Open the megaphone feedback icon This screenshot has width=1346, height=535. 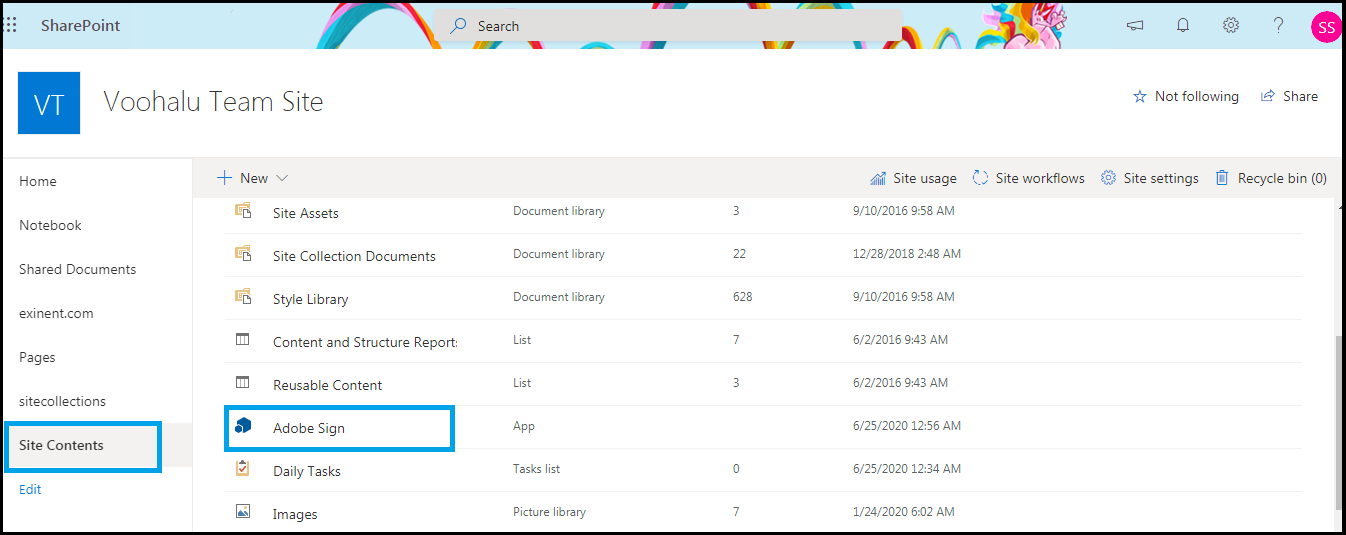click(x=1135, y=26)
